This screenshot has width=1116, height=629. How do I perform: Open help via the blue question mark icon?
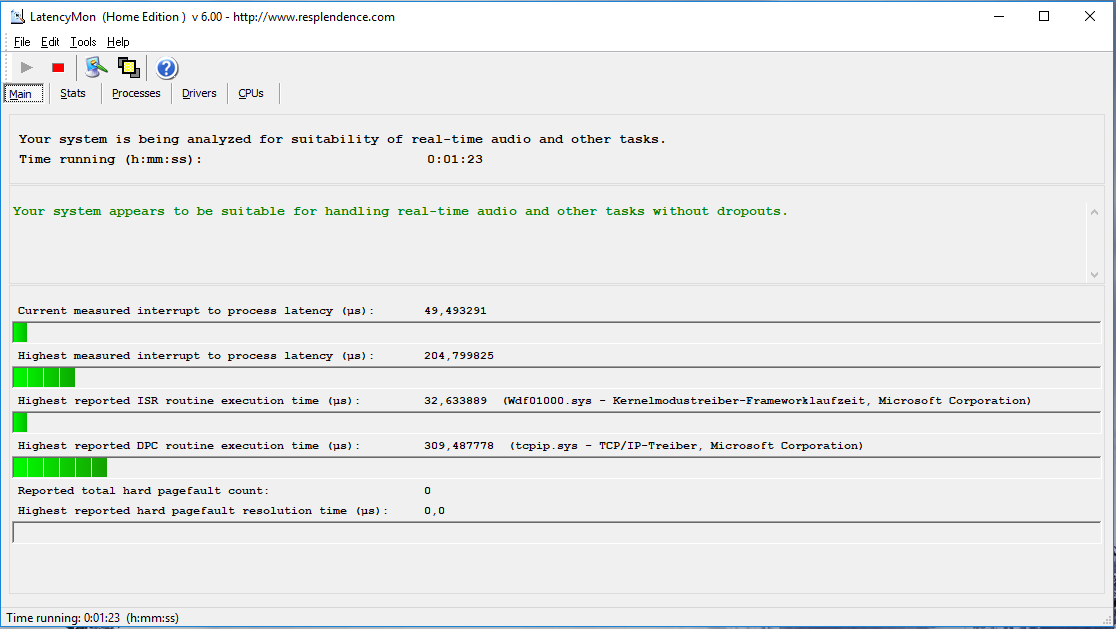[167, 68]
